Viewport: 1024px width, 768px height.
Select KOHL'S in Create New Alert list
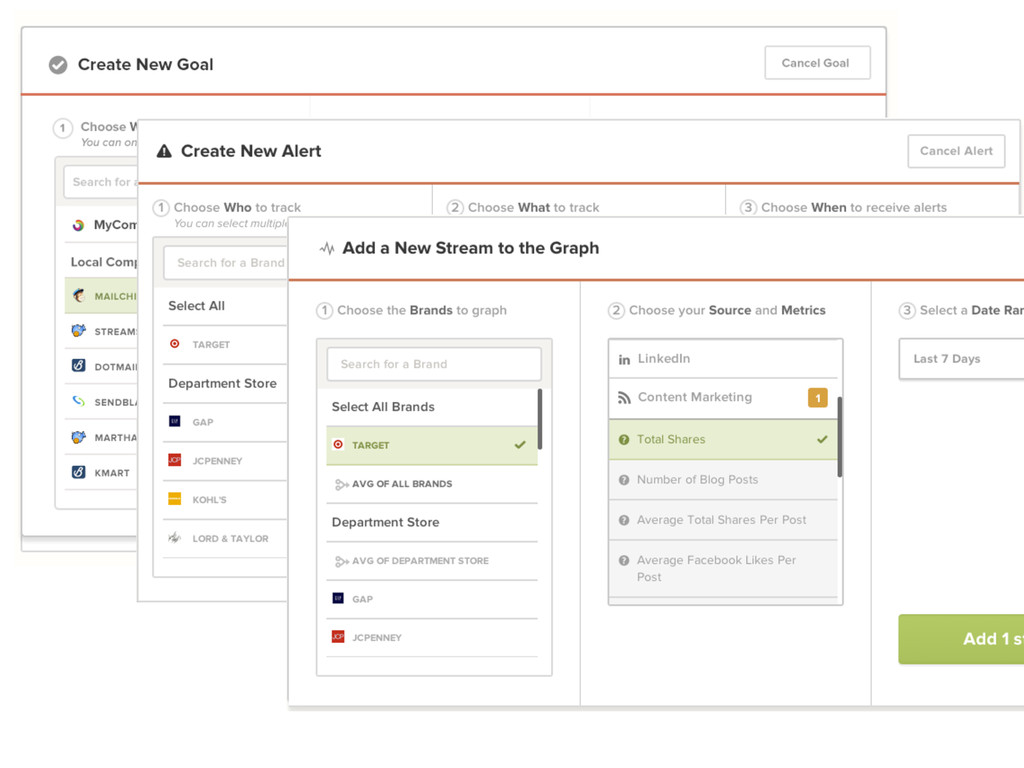tap(224, 500)
